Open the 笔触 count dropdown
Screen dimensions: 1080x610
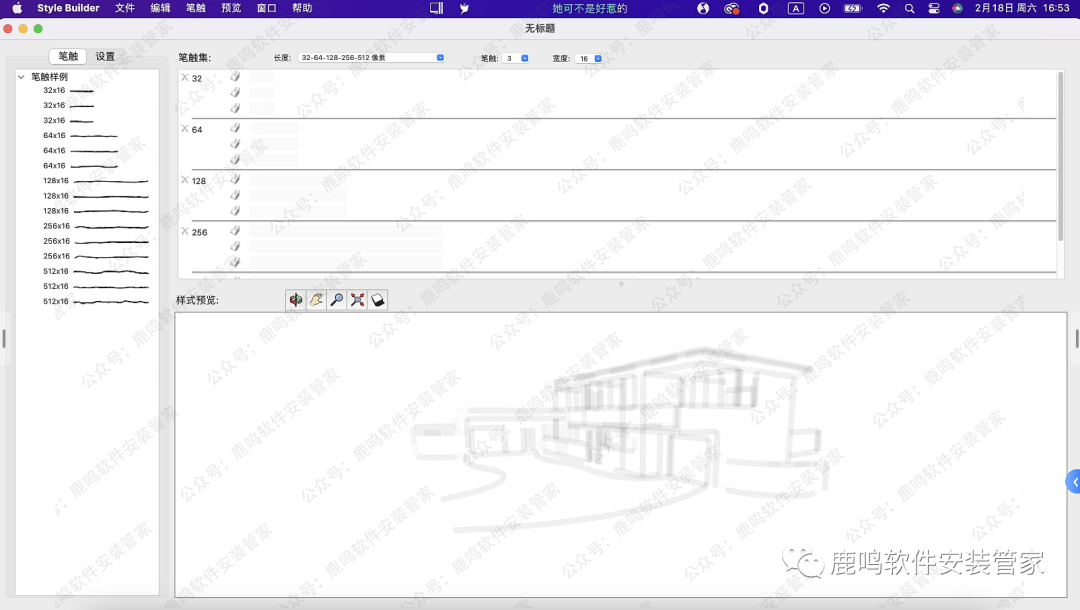(x=517, y=58)
